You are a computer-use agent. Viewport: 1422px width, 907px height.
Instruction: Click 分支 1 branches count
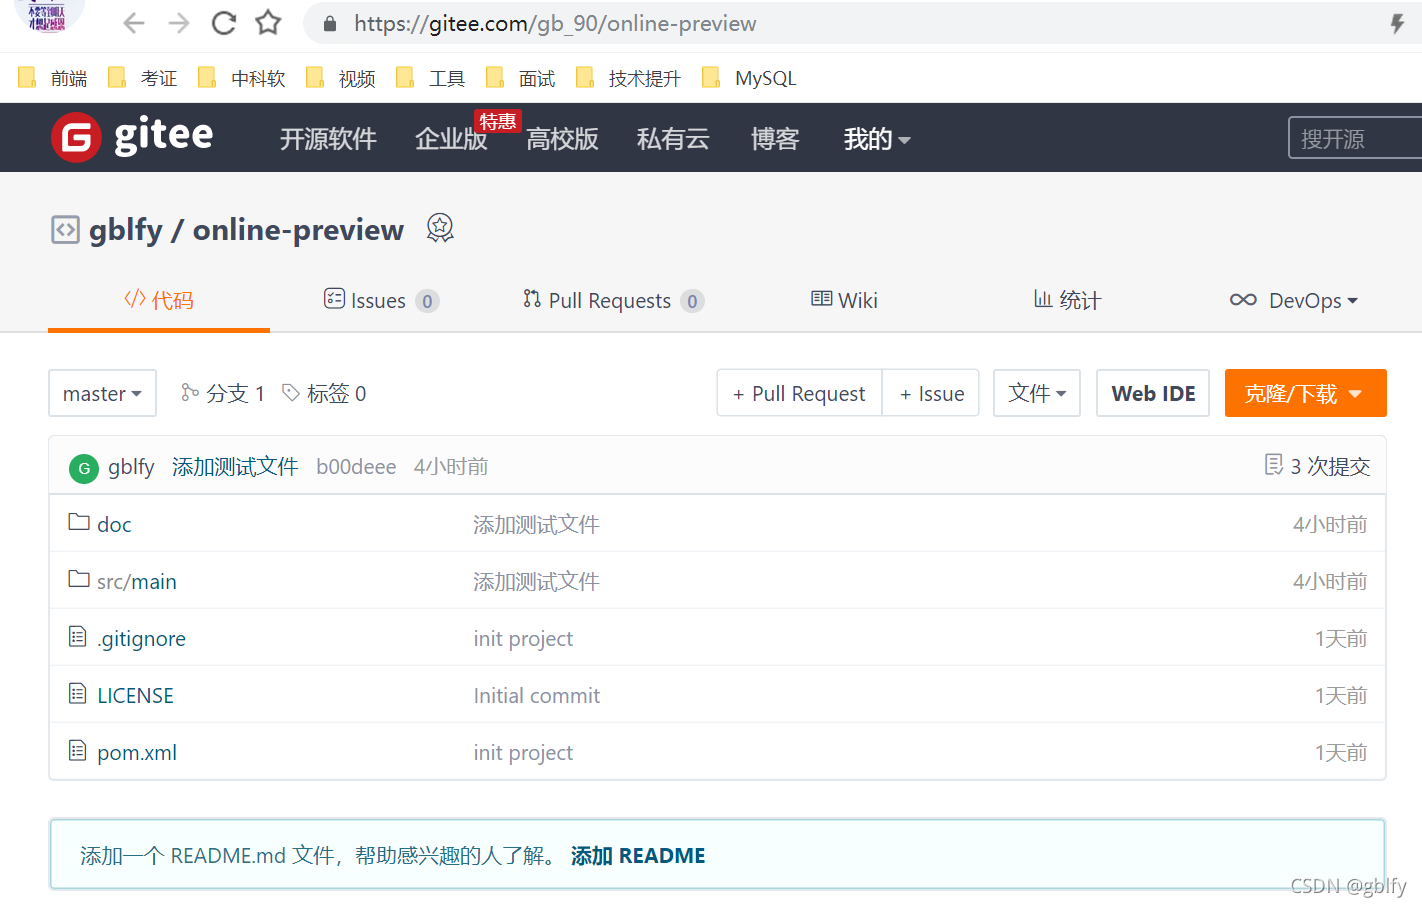[235, 393]
